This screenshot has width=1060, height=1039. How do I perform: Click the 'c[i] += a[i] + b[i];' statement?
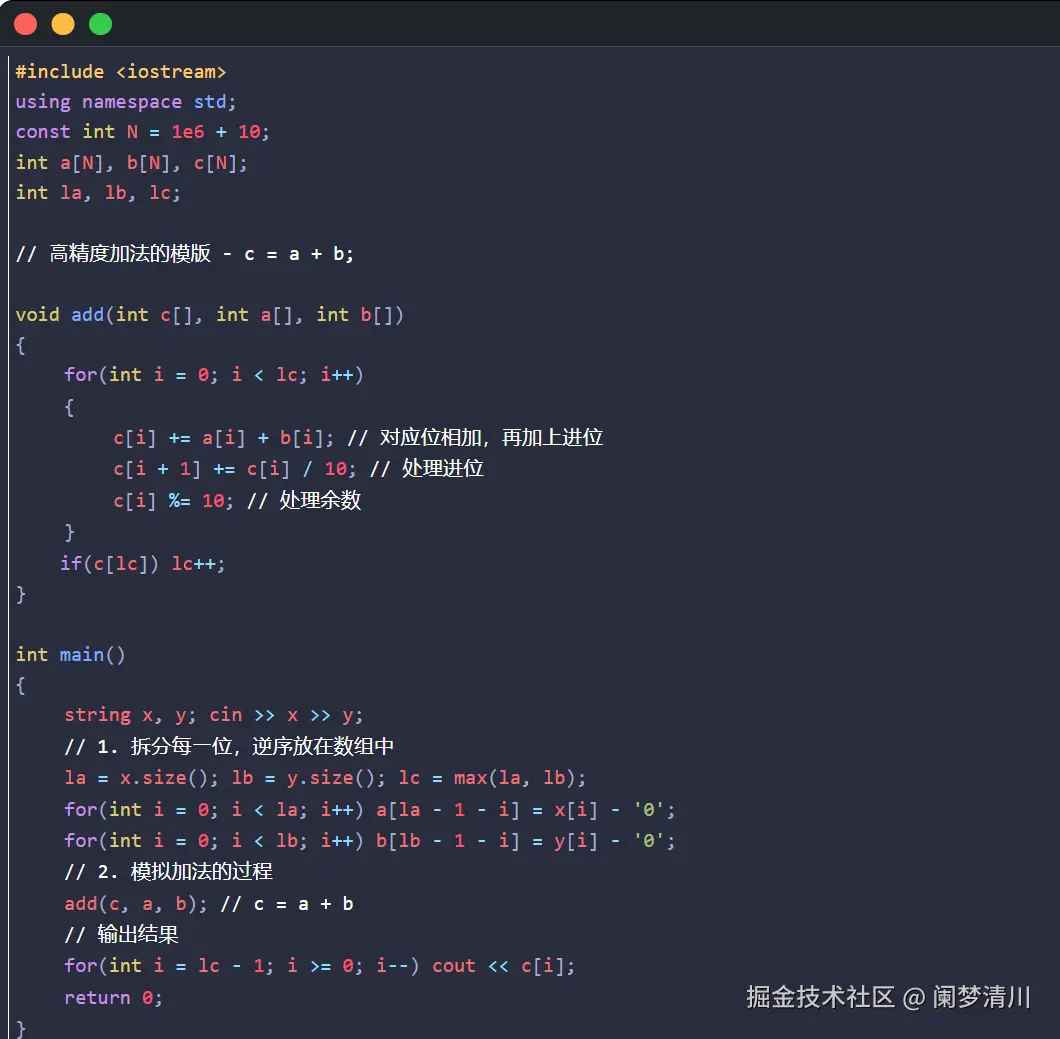pos(224,438)
